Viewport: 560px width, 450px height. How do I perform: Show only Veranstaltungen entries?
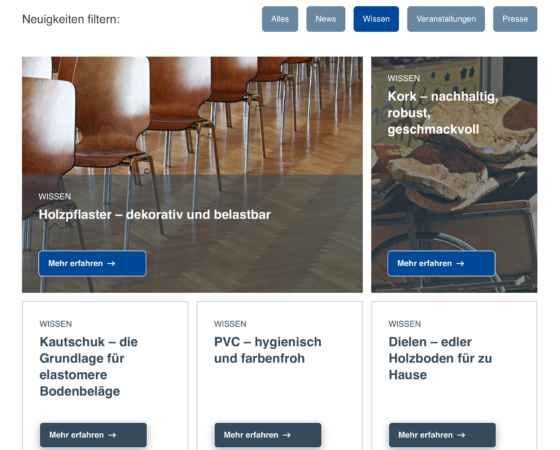point(446,19)
